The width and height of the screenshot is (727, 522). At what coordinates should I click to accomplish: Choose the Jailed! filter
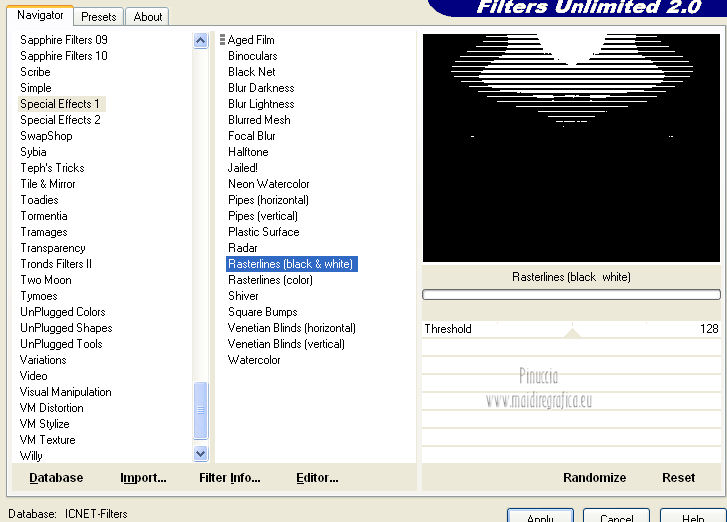click(242, 168)
